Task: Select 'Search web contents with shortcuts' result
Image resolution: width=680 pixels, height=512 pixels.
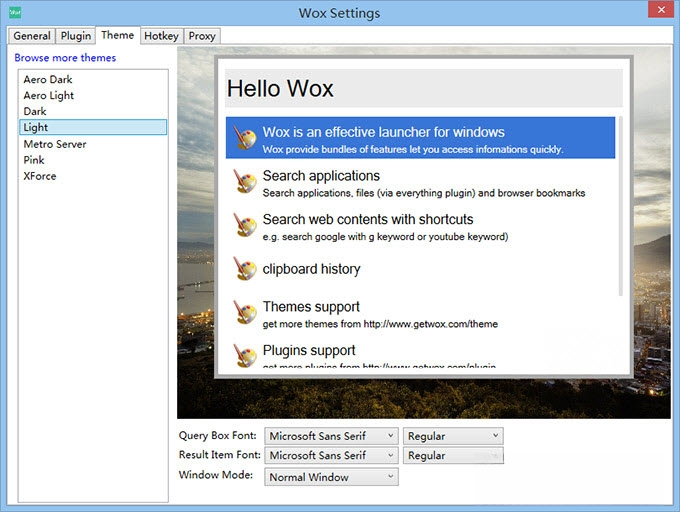Action: point(420,225)
